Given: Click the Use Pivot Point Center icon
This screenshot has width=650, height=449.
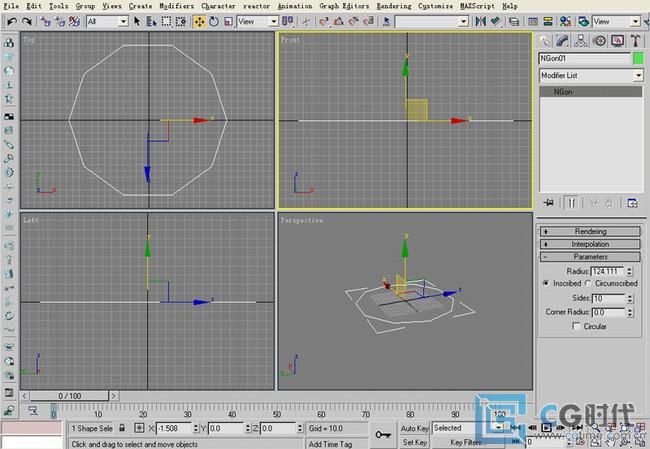Looking at the screenshot, I should tap(288, 21).
